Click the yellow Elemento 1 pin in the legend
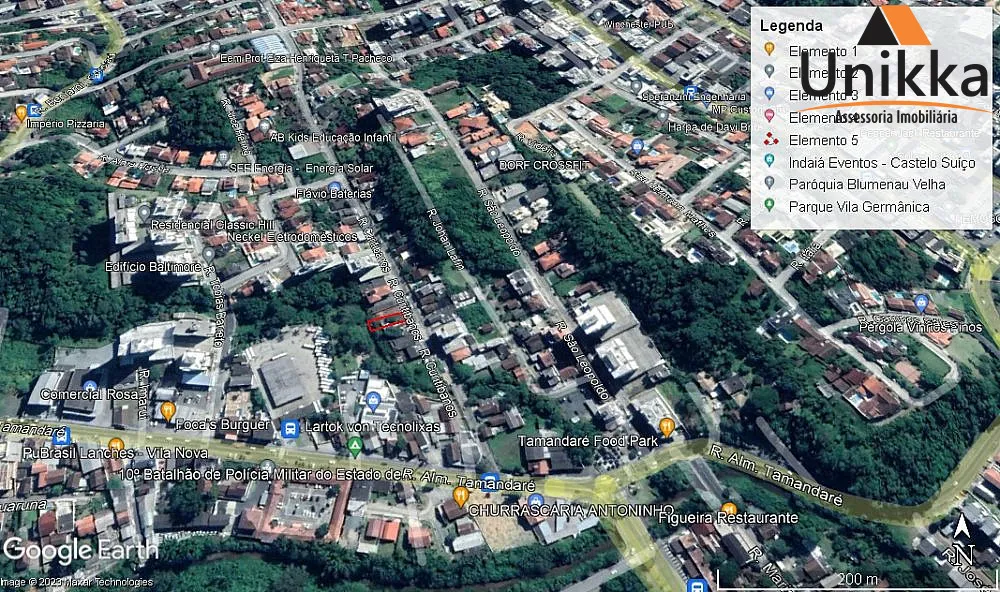The width and height of the screenshot is (1000, 592). point(770,47)
